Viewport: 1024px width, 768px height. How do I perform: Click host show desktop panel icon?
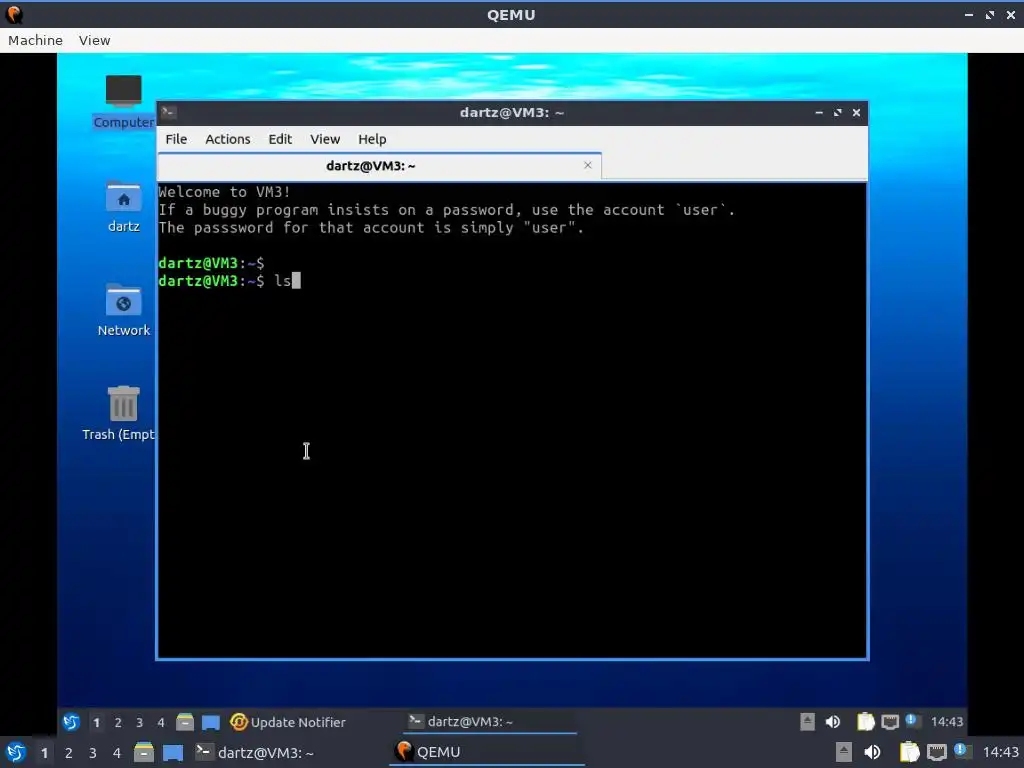click(x=173, y=753)
